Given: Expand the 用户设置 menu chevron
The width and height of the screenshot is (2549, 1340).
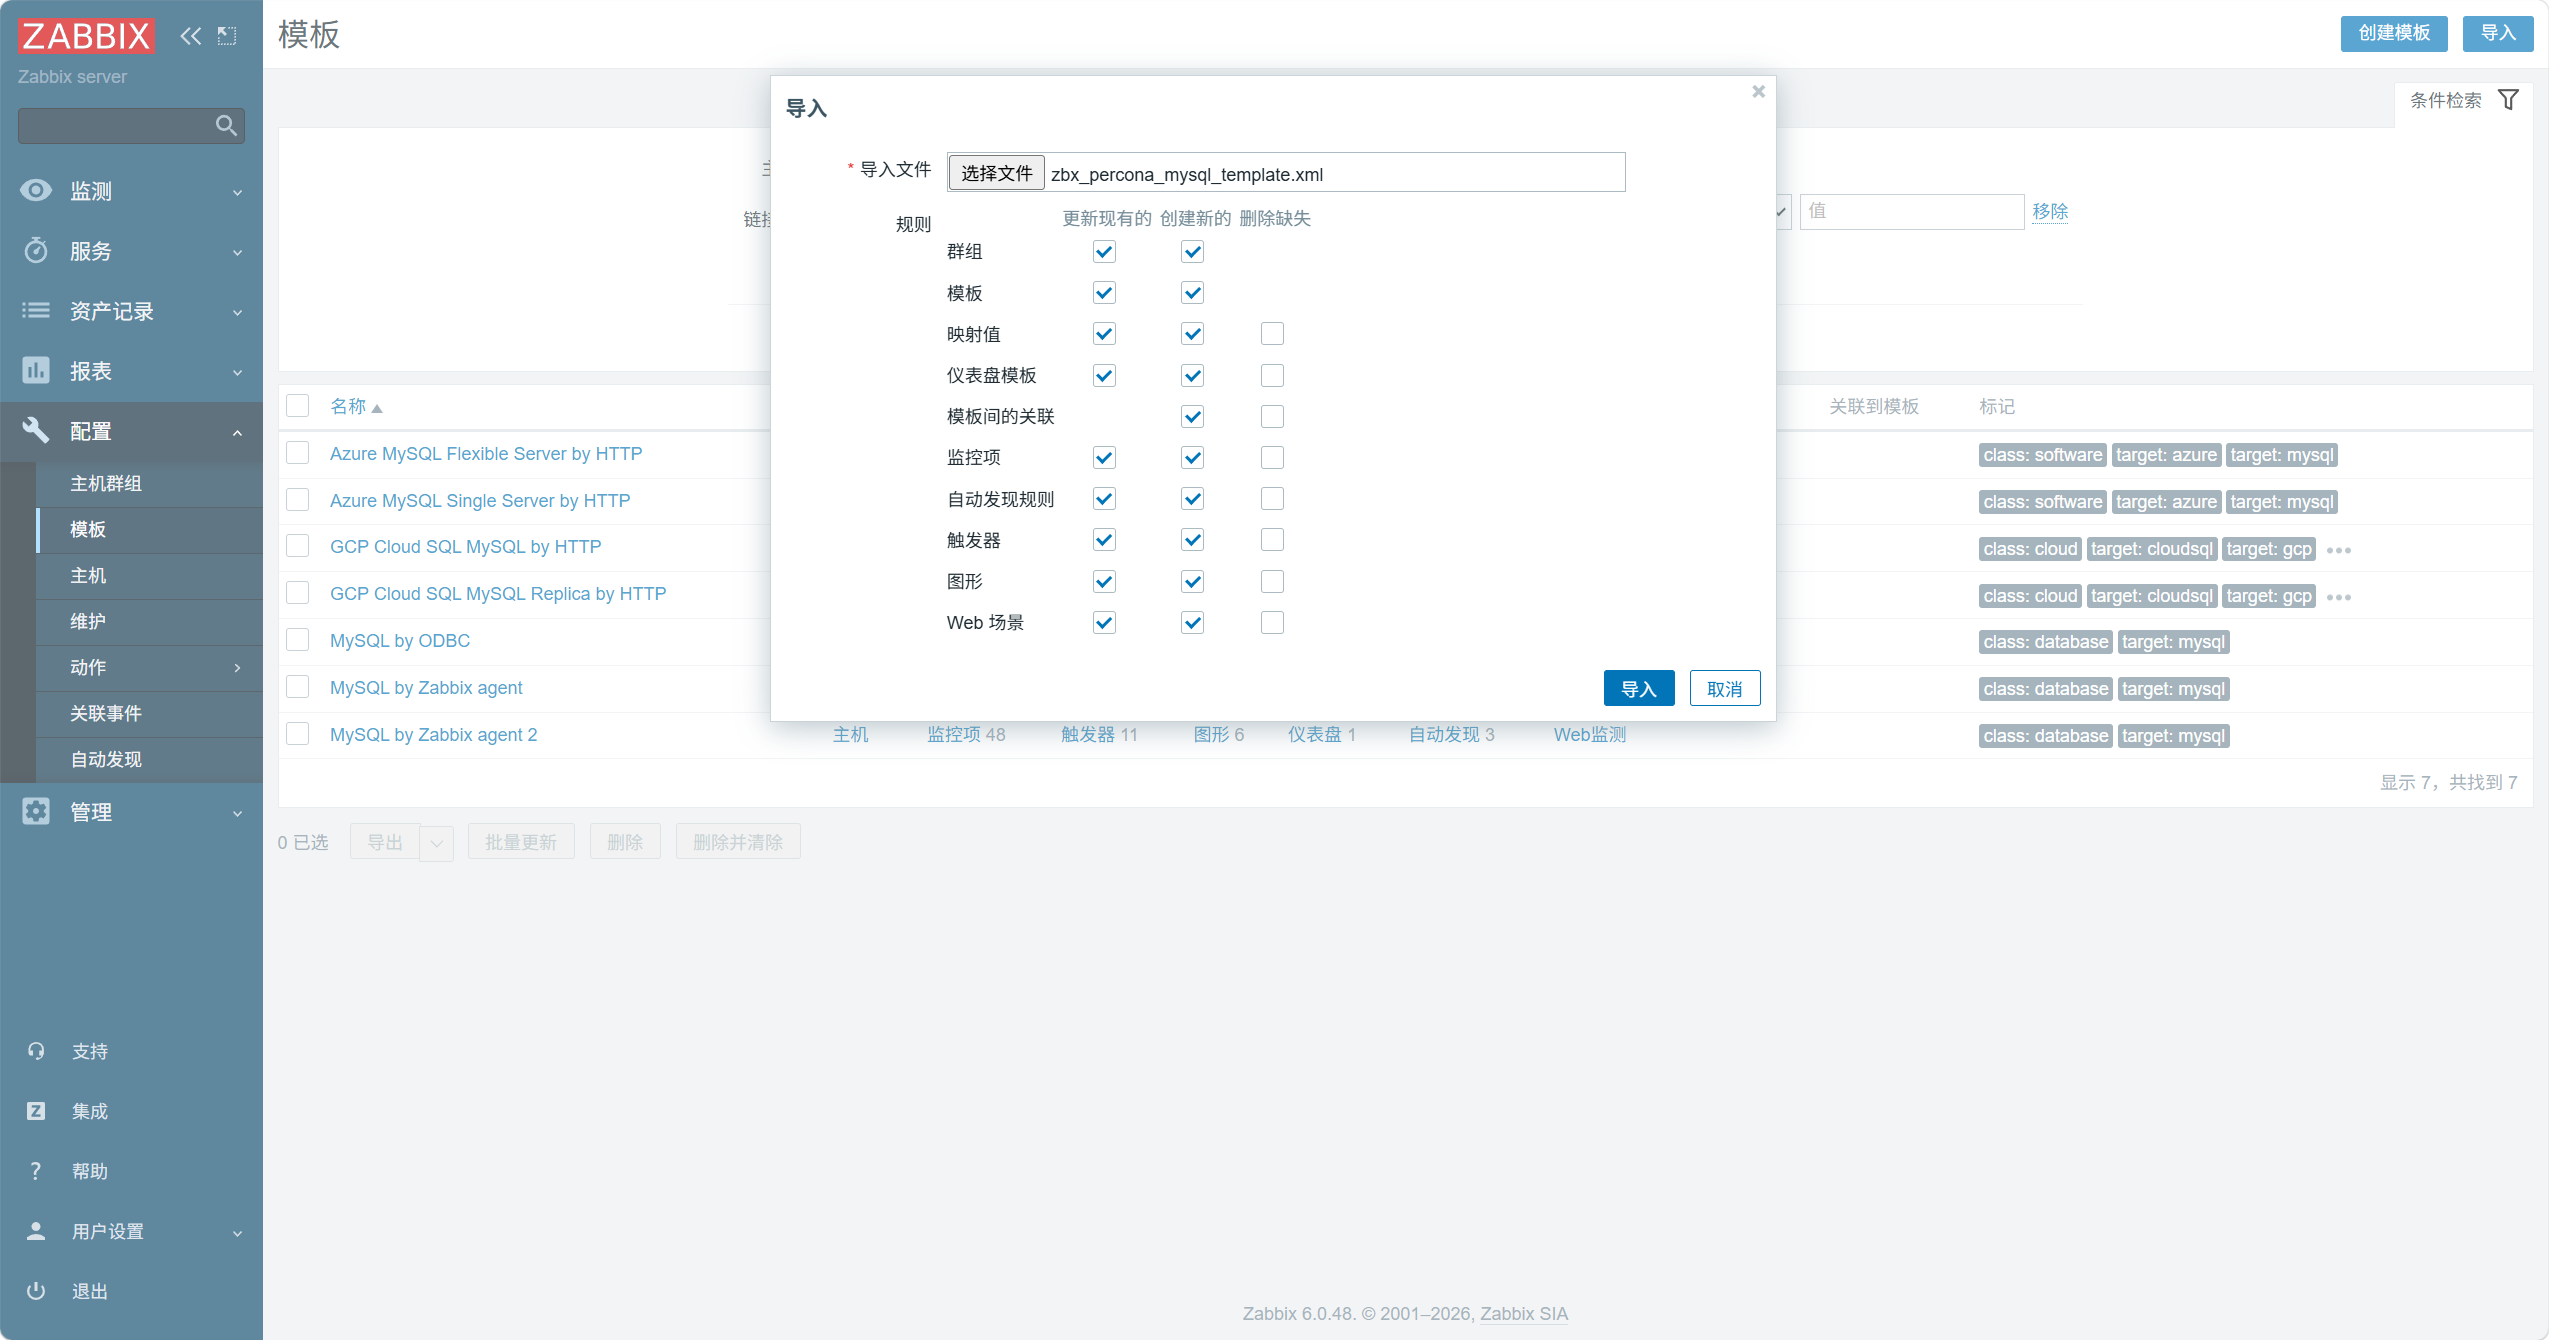Looking at the screenshot, I should click(237, 1233).
